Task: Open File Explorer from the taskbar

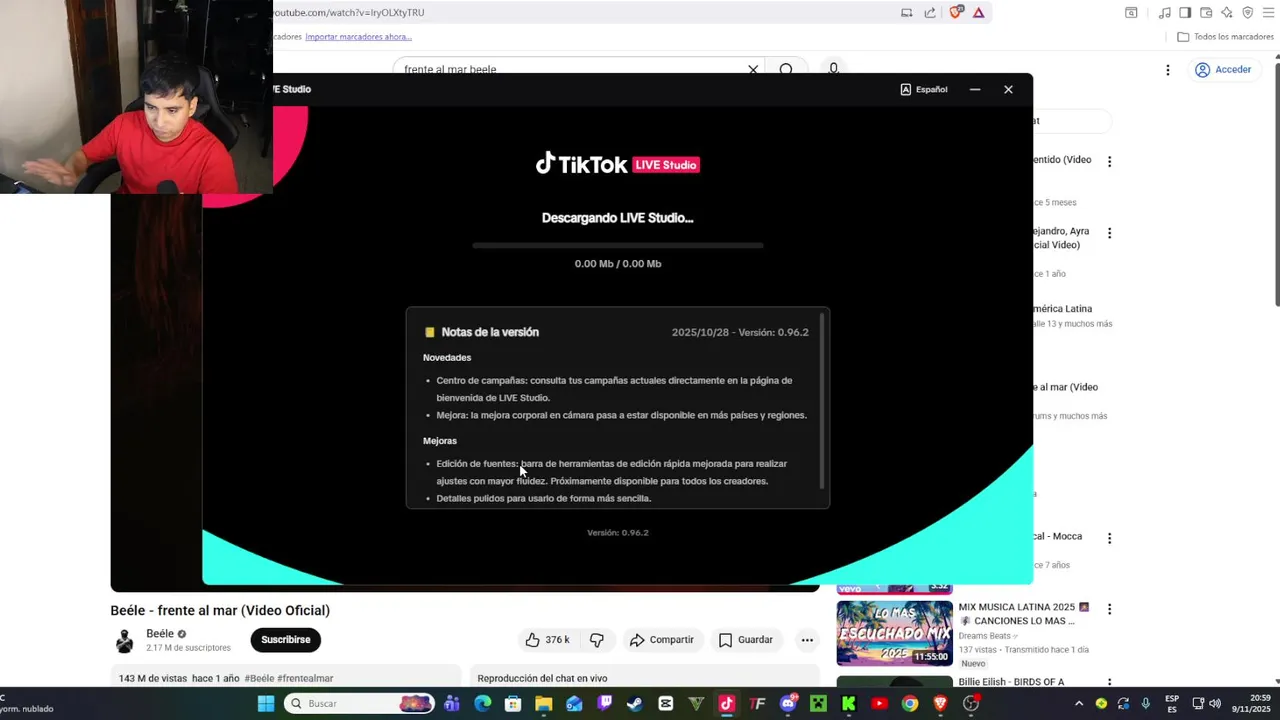Action: pyautogui.click(x=544, y=704)
